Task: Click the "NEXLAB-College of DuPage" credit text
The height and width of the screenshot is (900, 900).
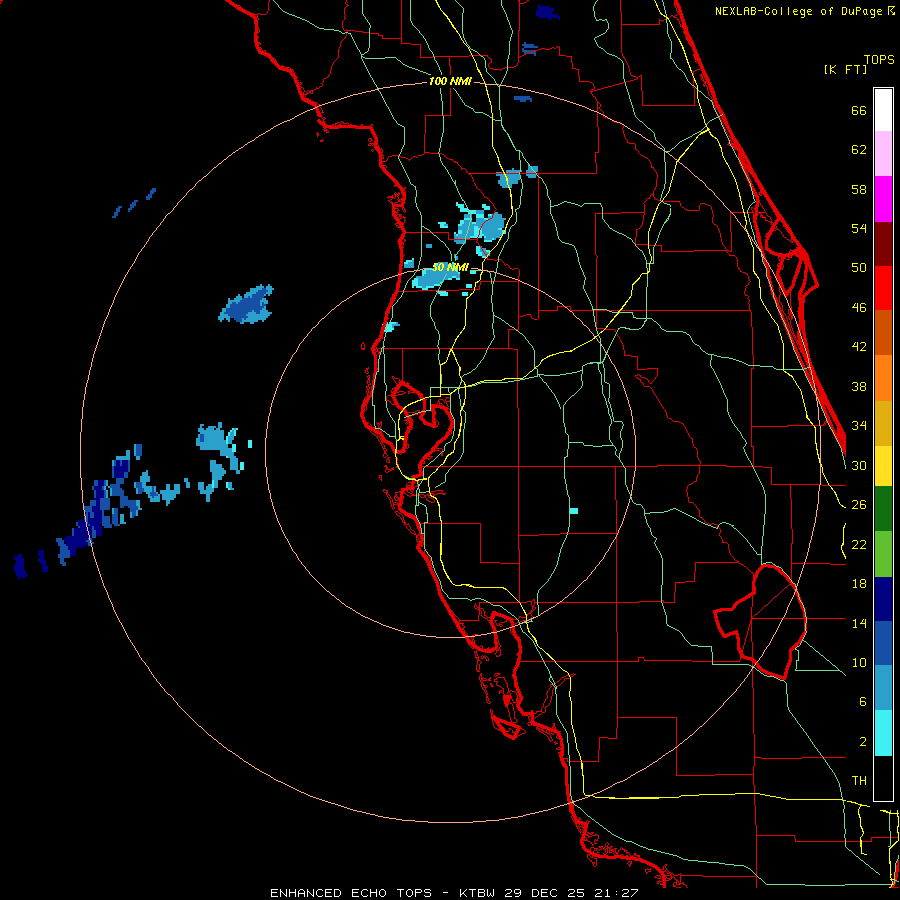Action: [800, 11]
